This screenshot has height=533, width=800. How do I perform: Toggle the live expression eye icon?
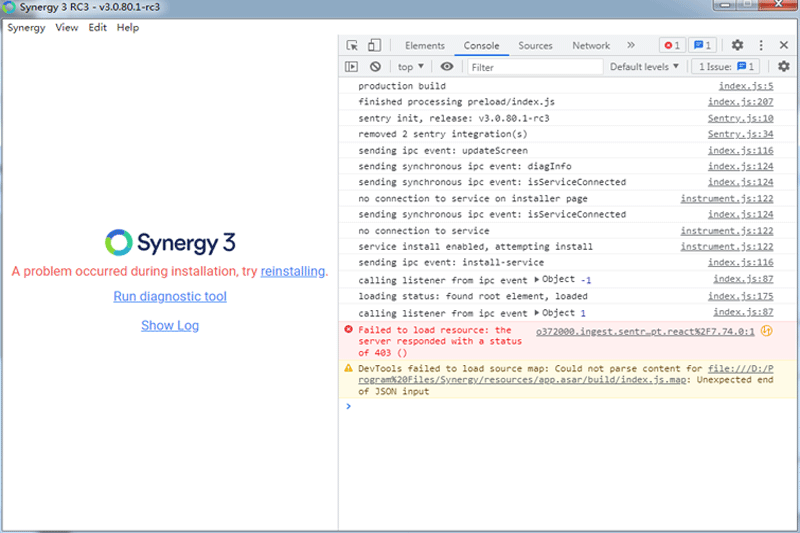447,66
